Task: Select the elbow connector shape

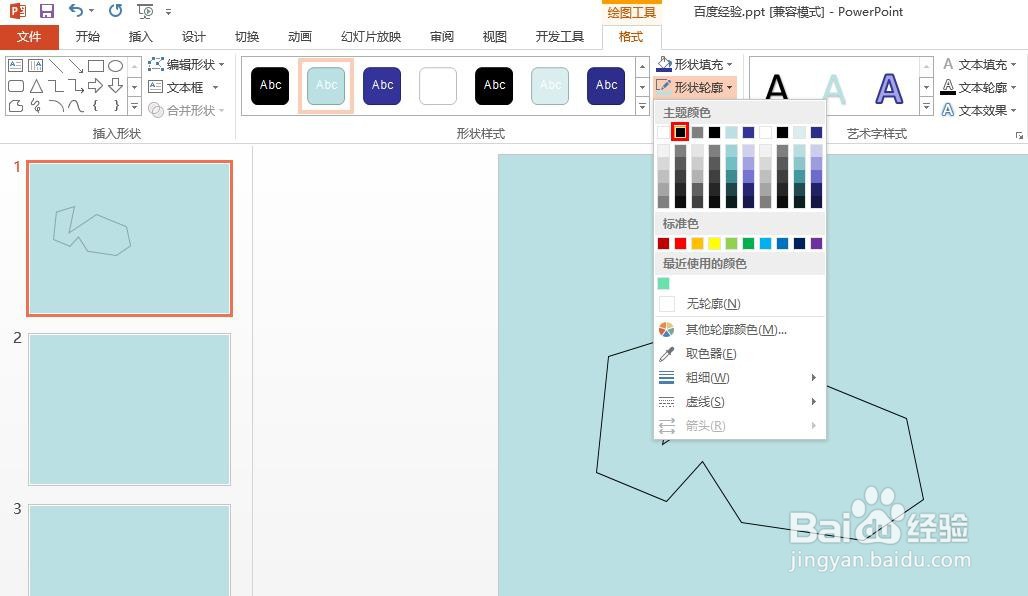Action: pyautogui.click(x=56, y=86)
